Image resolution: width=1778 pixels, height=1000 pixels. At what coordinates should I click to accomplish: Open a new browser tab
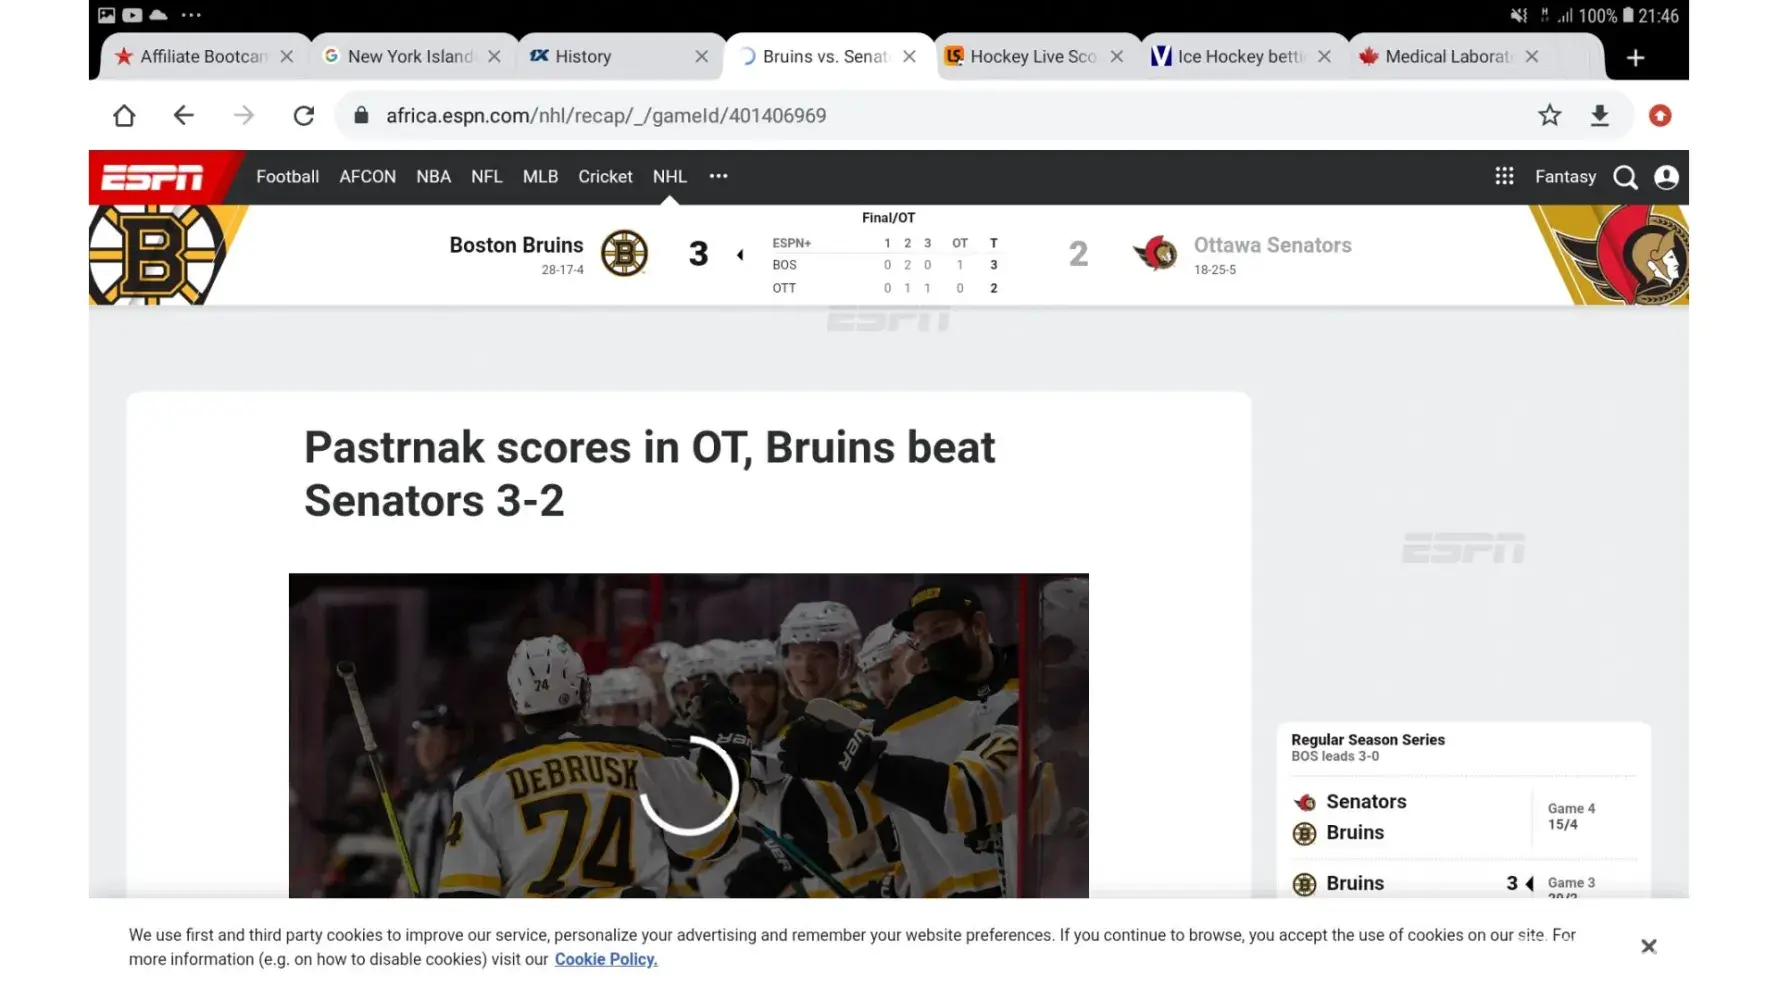[1635, 58]
